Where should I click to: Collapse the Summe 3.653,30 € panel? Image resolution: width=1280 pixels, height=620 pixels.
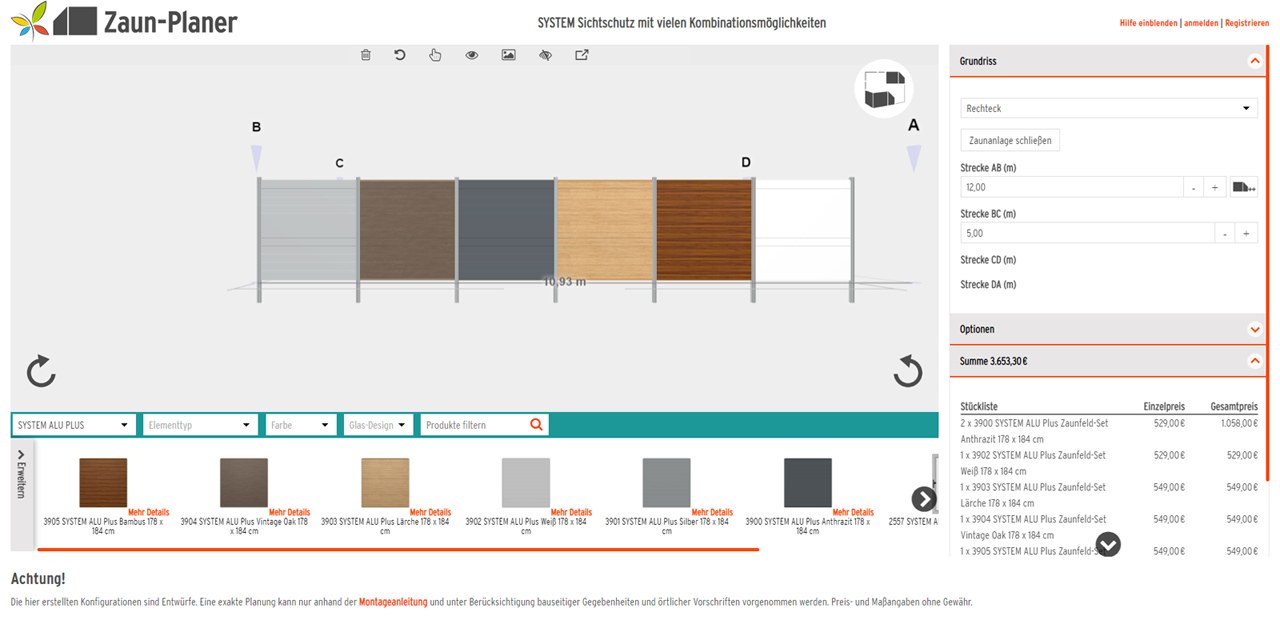click(1254, 361)
